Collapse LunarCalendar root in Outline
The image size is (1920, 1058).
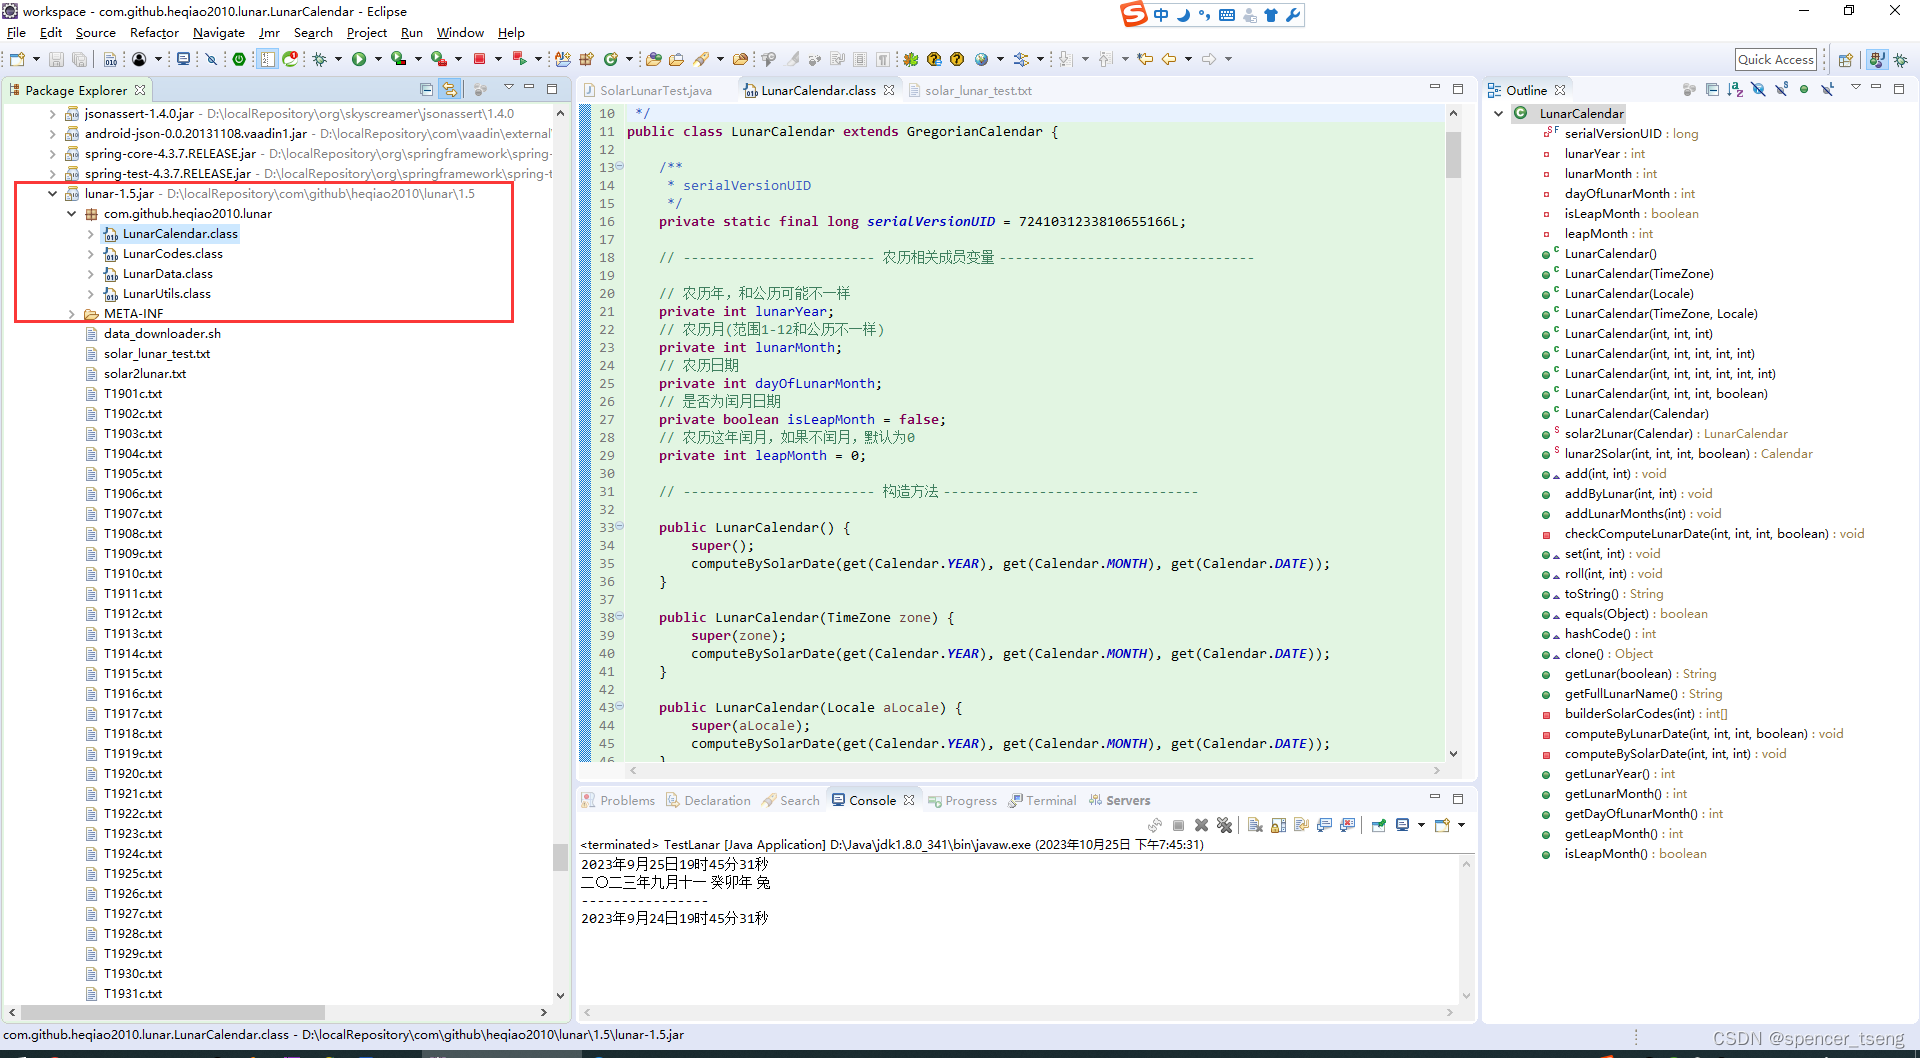(1498, 113)
